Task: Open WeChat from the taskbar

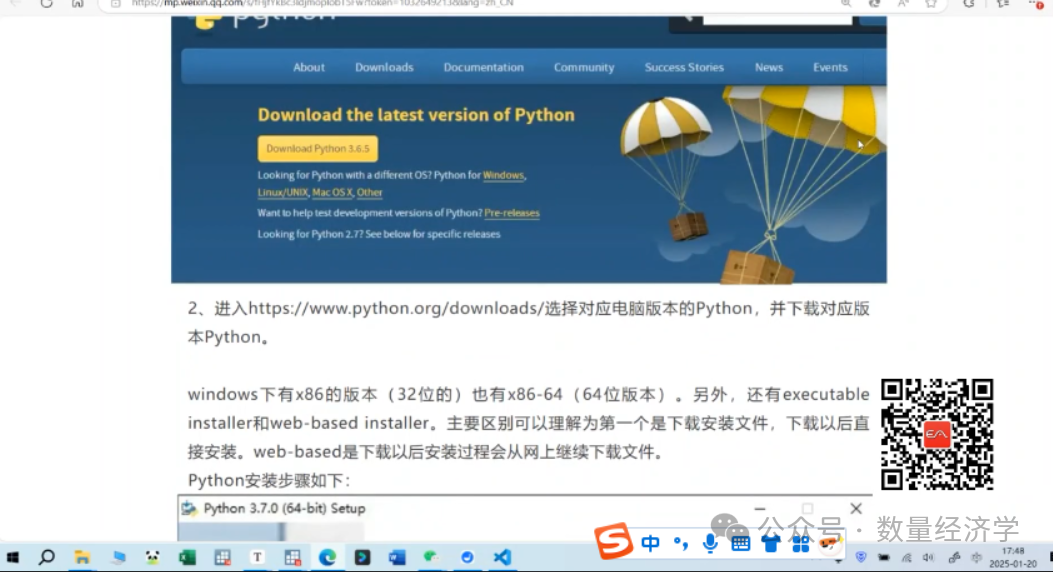Action: click(x=431, y=557)
